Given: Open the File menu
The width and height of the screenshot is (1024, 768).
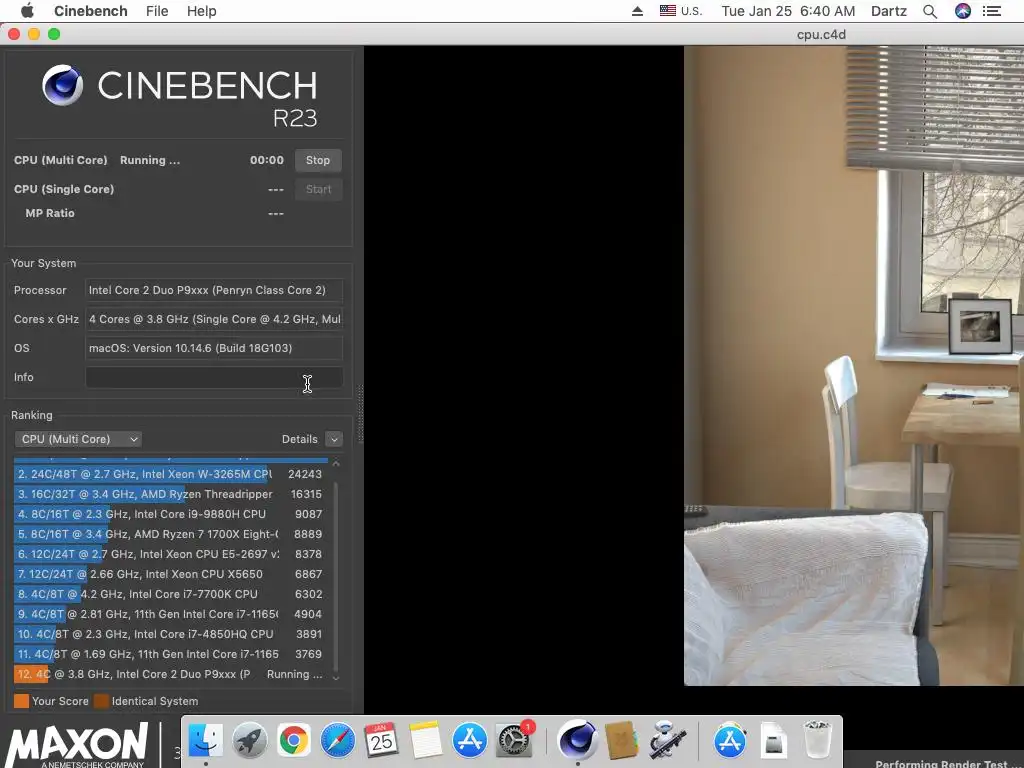Looking at the screenshot, I should pos(157,11).
